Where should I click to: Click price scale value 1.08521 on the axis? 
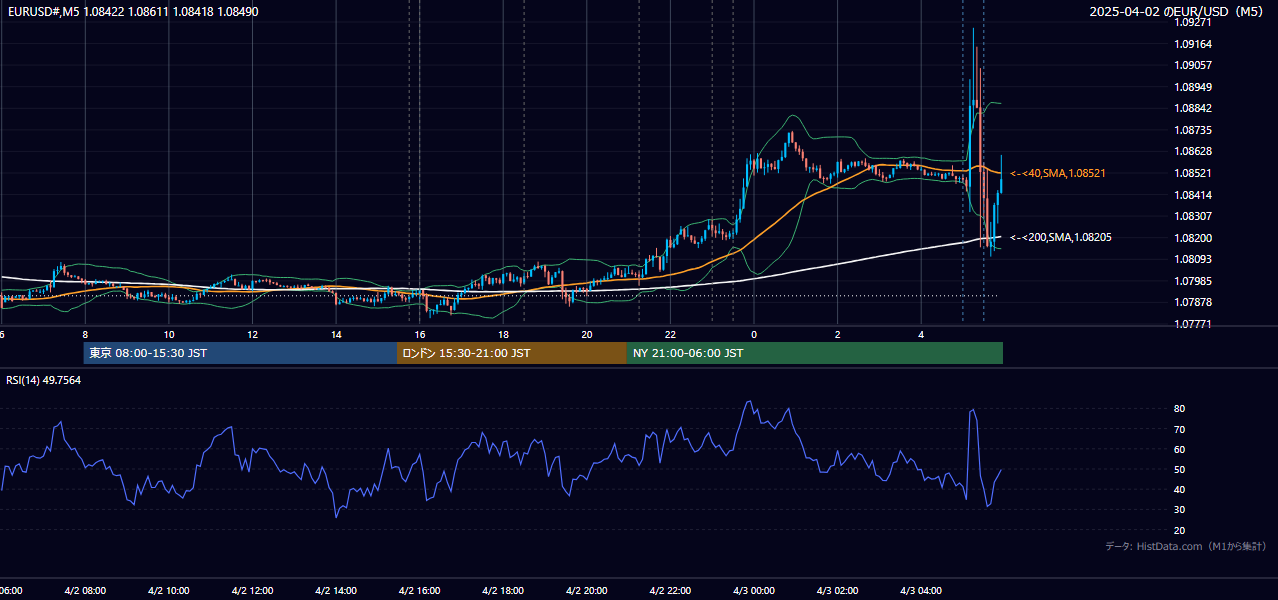[x=1193, y=173]
